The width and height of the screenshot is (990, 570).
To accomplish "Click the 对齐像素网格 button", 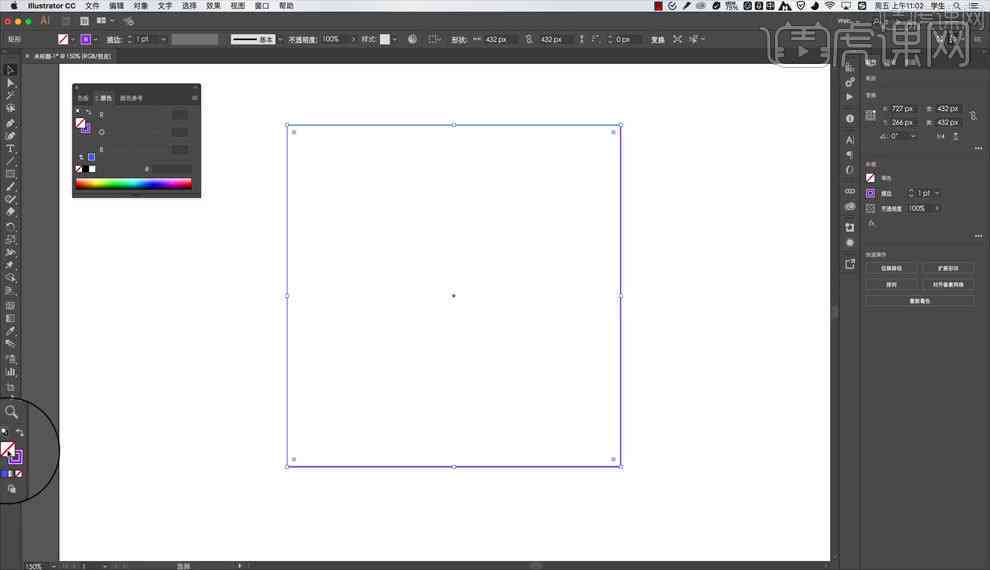I will 948,285.
